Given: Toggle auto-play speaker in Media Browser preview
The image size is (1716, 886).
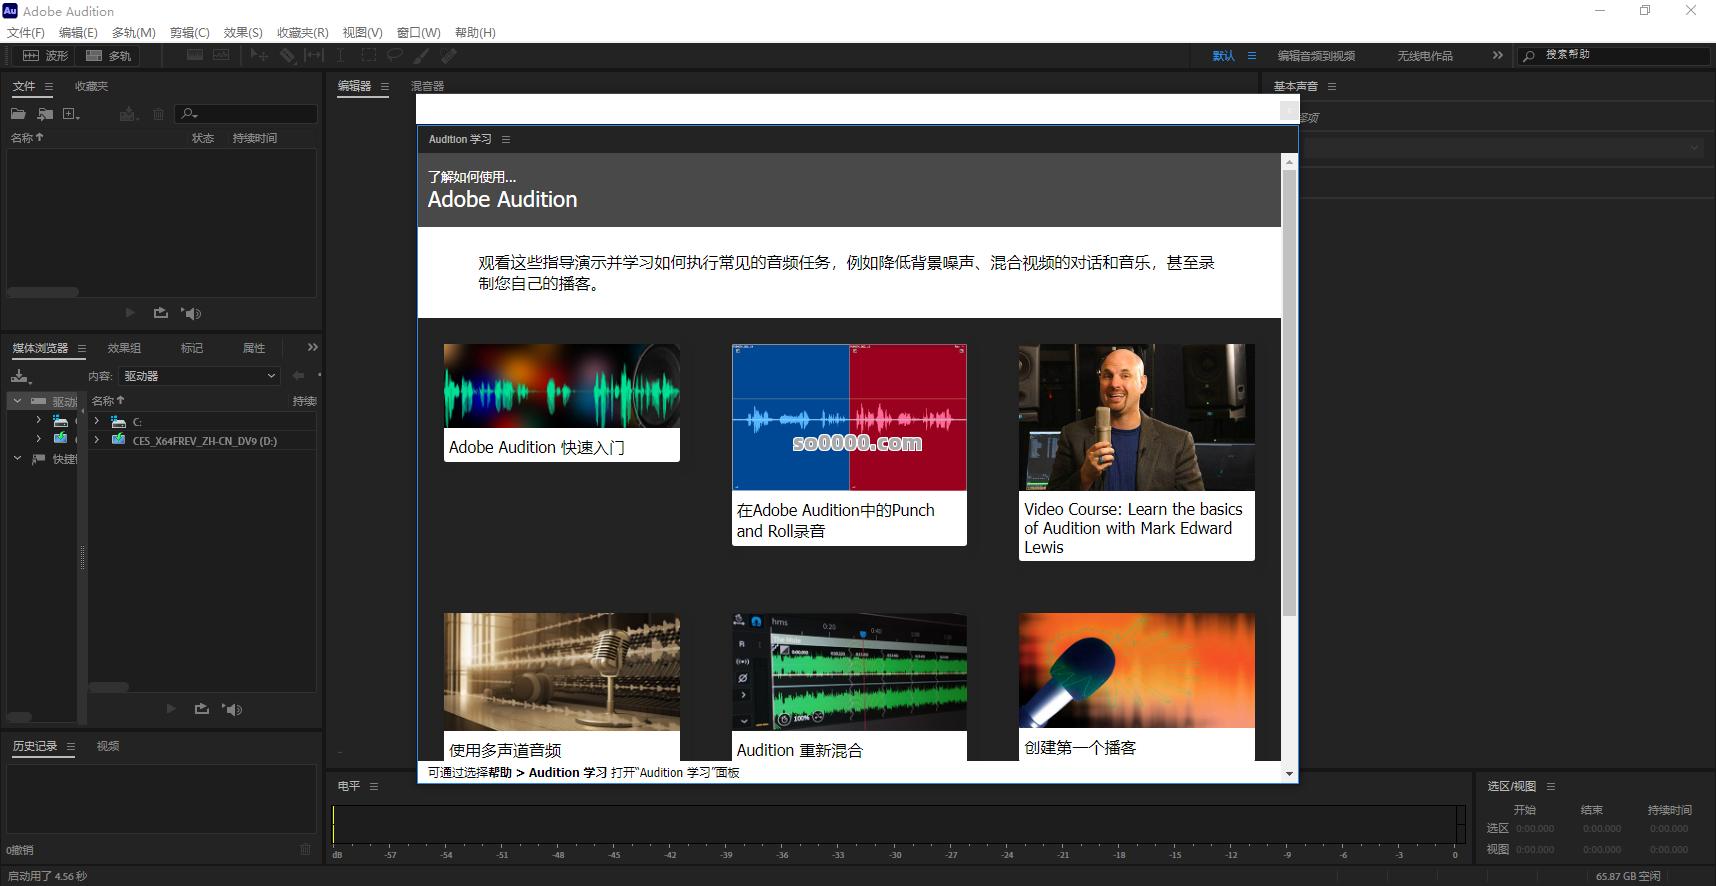Looking at the screenshot, I should pyautogui.click(x=232, y=709).
